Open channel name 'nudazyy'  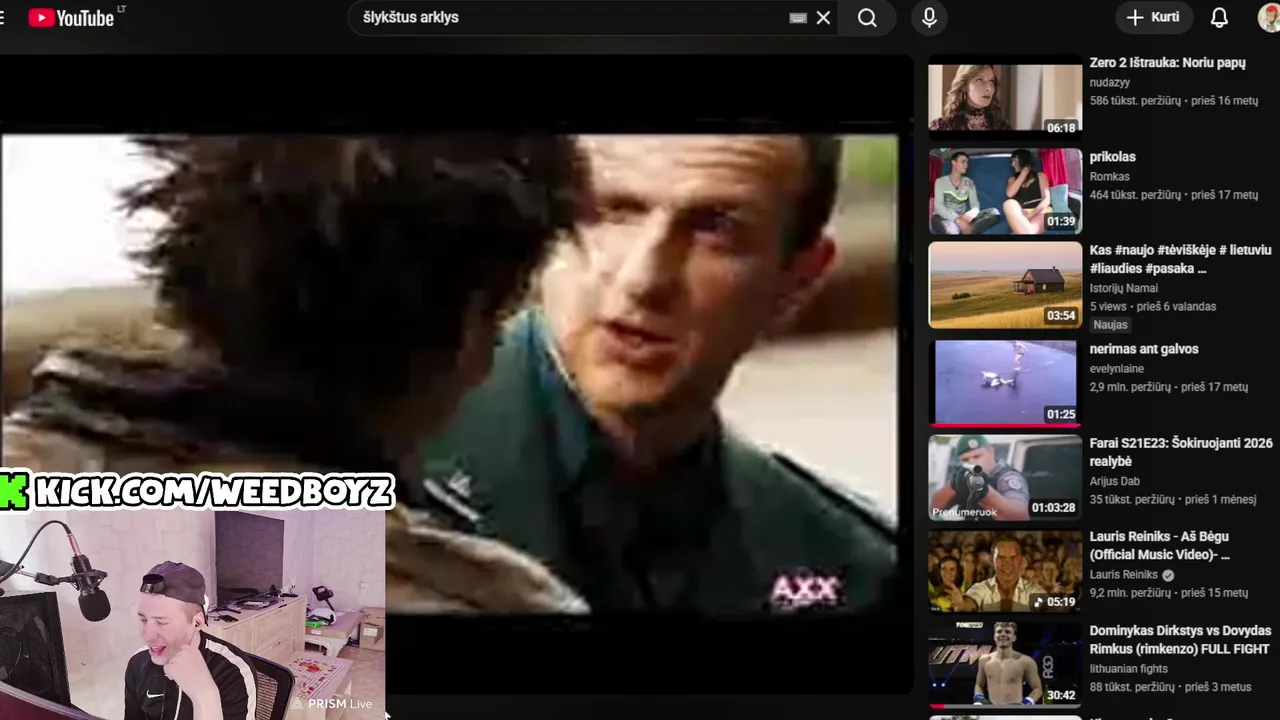click(1109, 83)
